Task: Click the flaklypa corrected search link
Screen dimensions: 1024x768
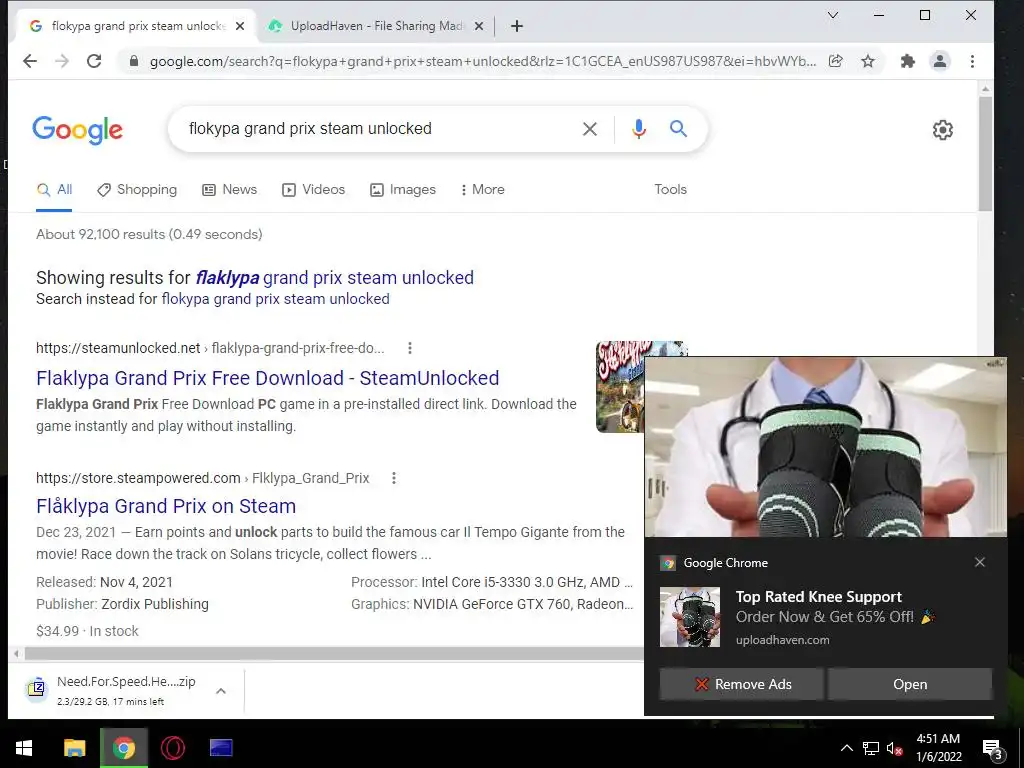Action: point(334,278)
